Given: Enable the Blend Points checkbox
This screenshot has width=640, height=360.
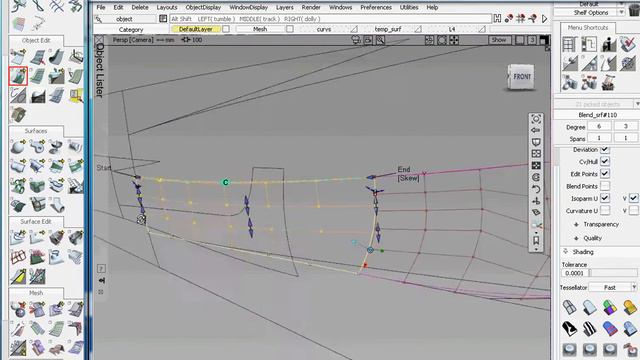Looking at the screenshot, I should pos(605,186).
